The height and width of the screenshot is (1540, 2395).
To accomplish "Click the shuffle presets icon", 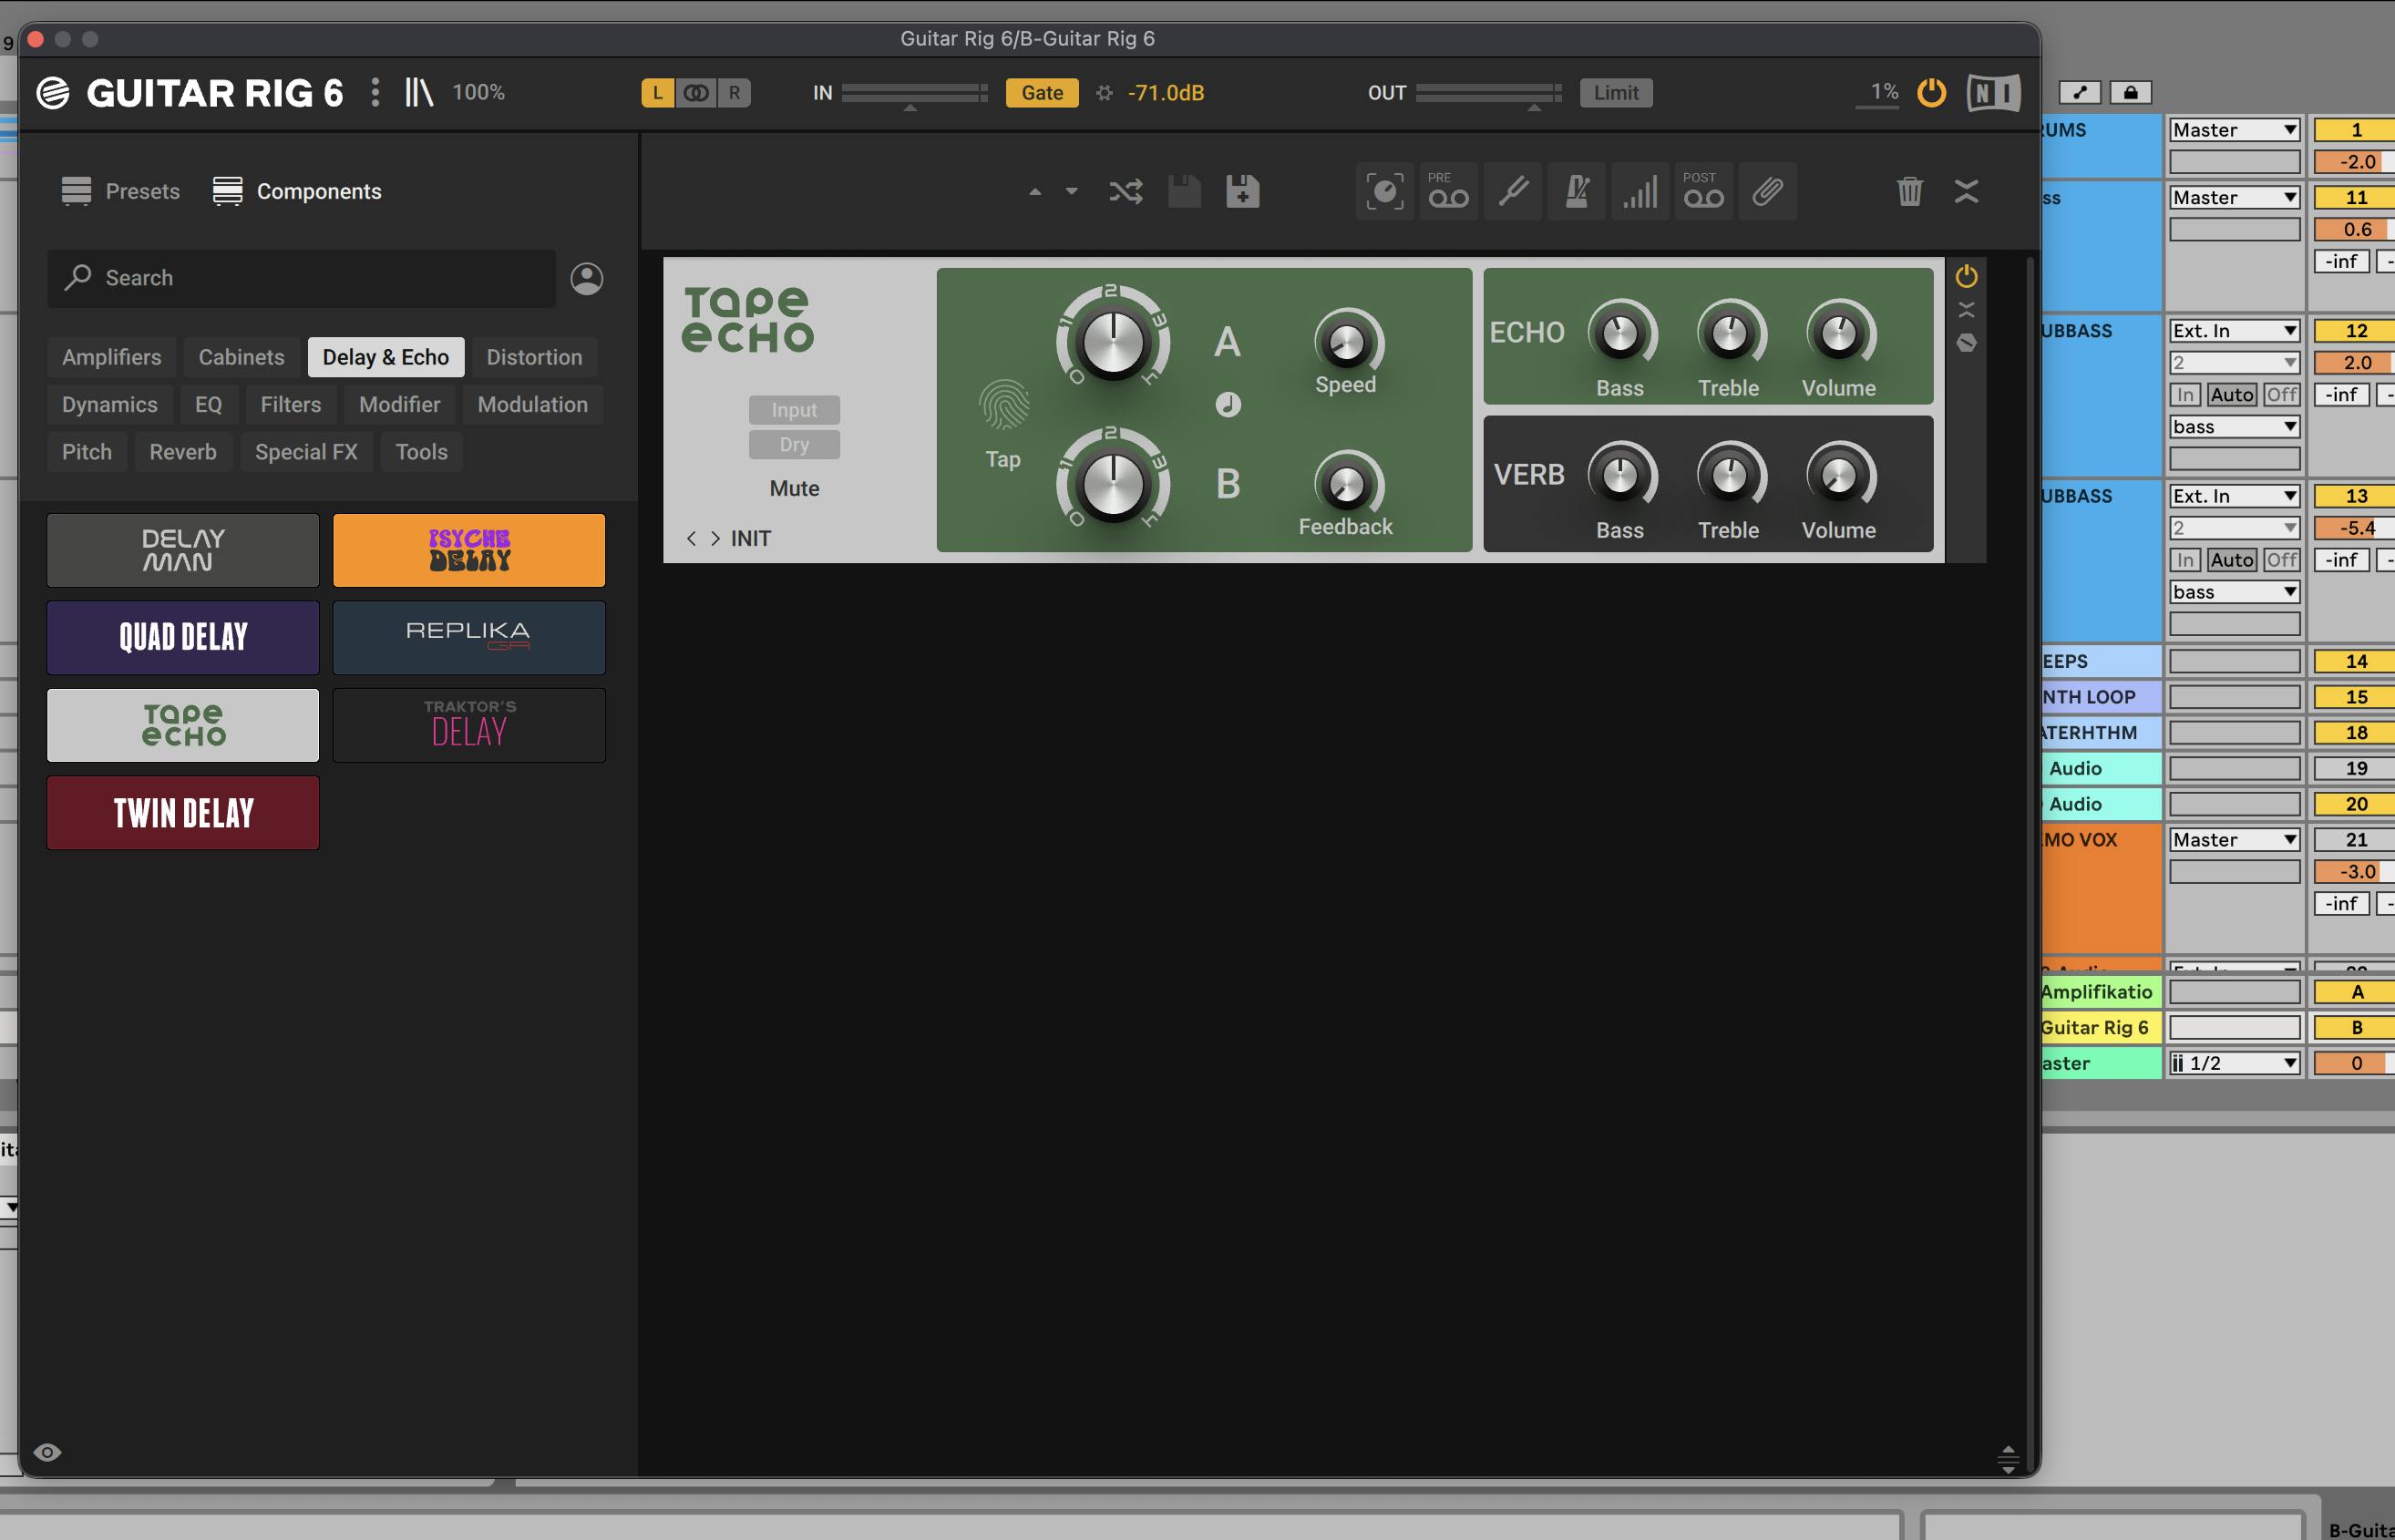I will point(1126,191).
